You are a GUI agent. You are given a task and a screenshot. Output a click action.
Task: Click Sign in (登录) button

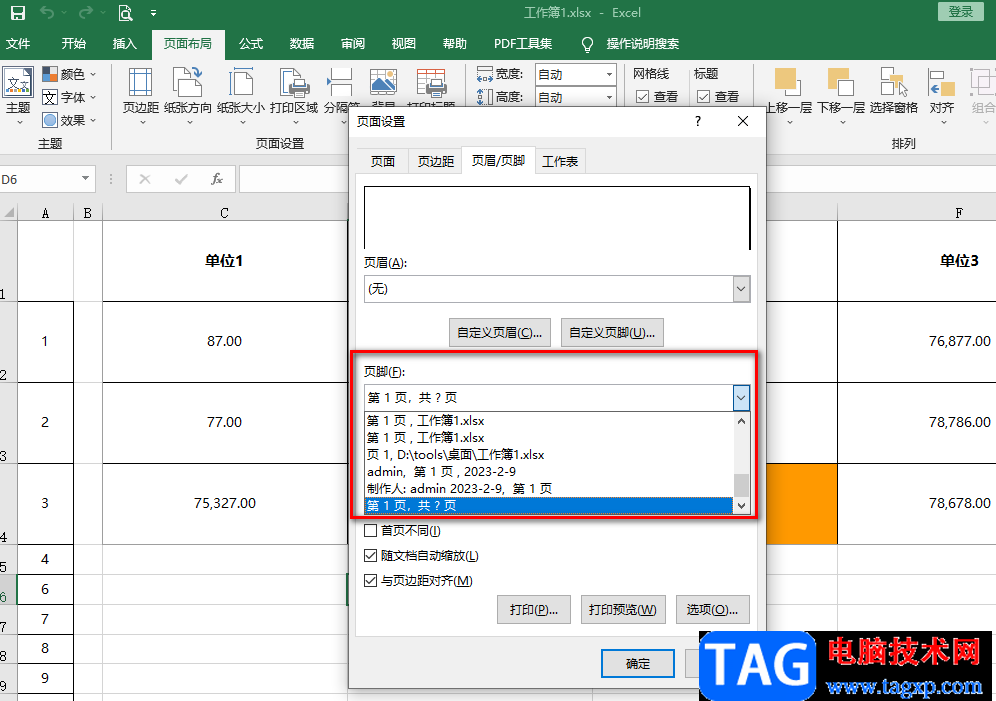coord(960,12)
